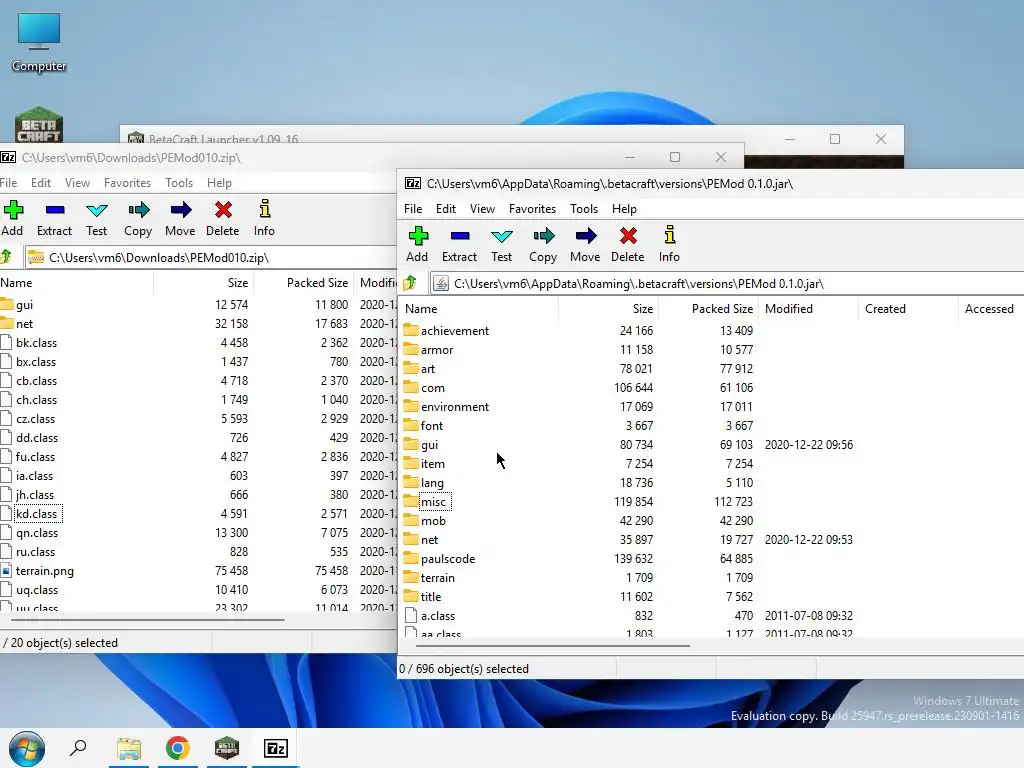The image size is (1024, 768).
Task: Click Move icon in PEMod 0.1.0.jar window
Action: [586, 235]
